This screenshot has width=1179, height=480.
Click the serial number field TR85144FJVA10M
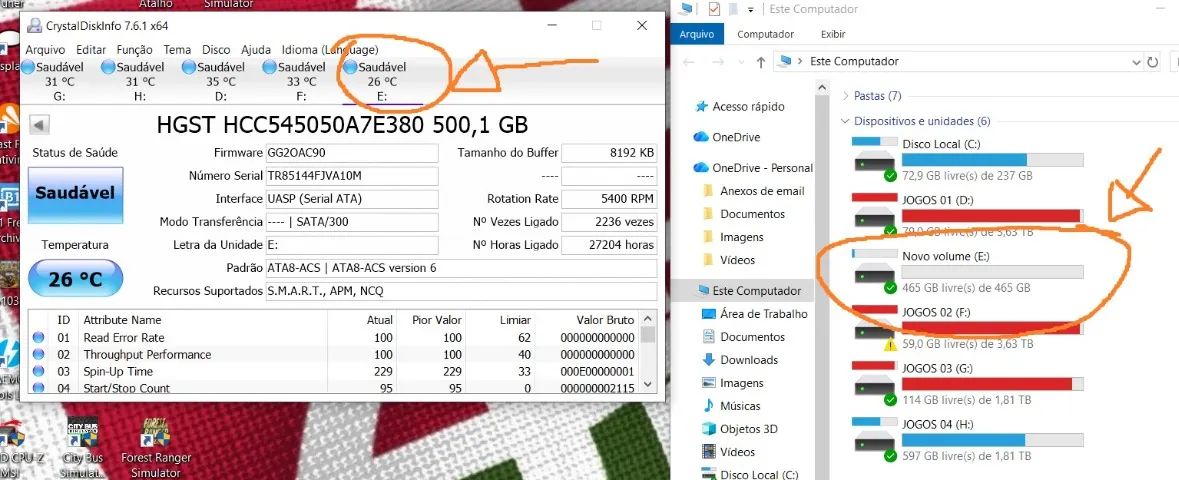pos(351,176)
